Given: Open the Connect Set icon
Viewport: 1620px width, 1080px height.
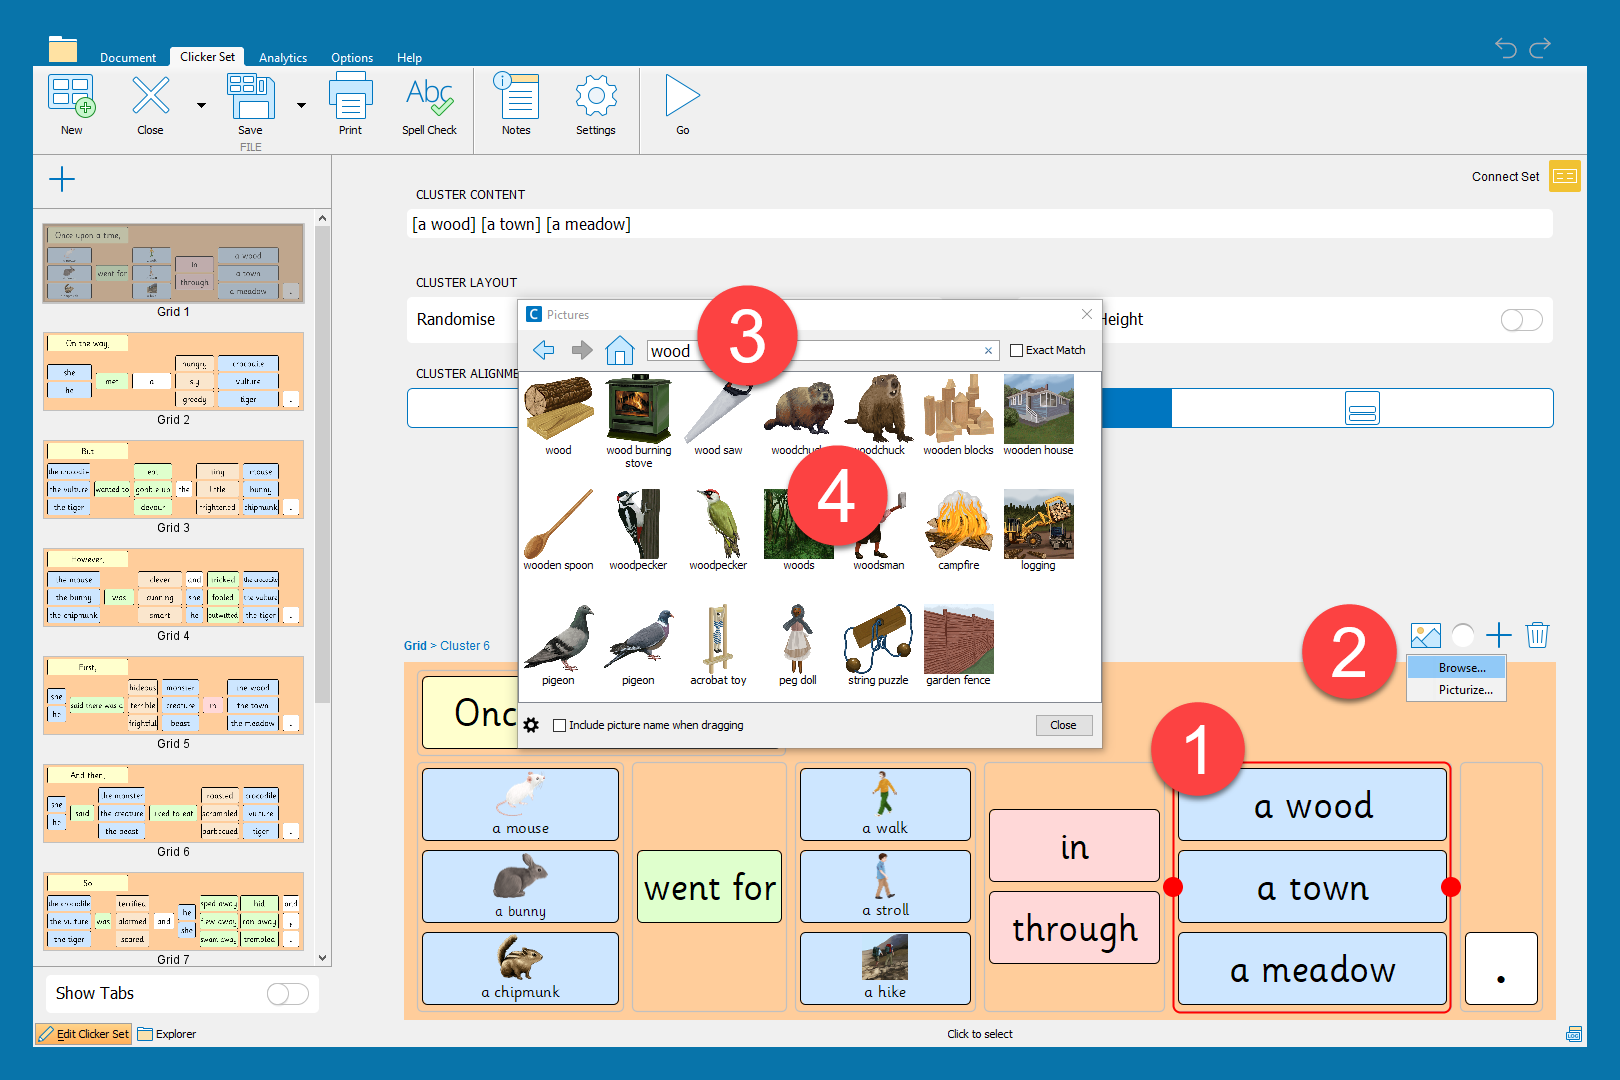Looking at the screenshot, I should [1564, 176].
